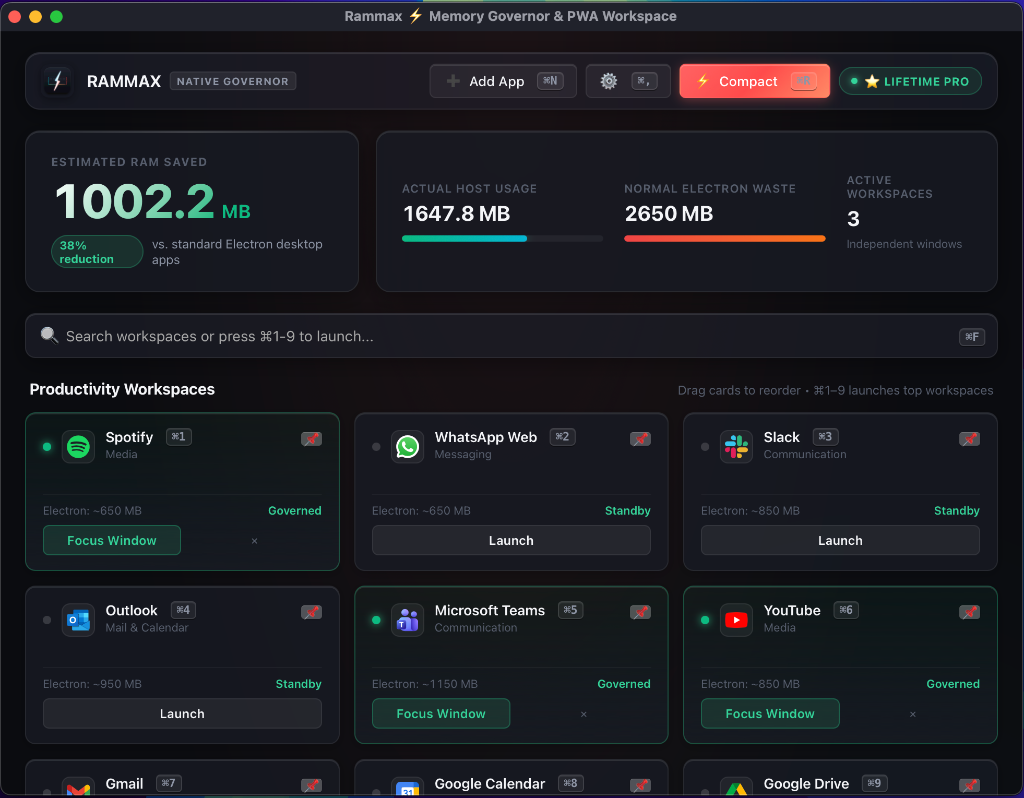Click the search workspaces field
This screenshot has width=1024, height=798.
pyautogui.click(x=511, y=336)
